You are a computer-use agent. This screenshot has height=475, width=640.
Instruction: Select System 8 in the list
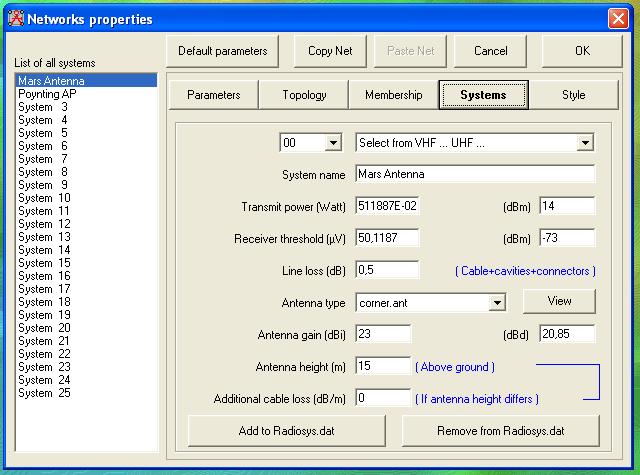(86, 172)
